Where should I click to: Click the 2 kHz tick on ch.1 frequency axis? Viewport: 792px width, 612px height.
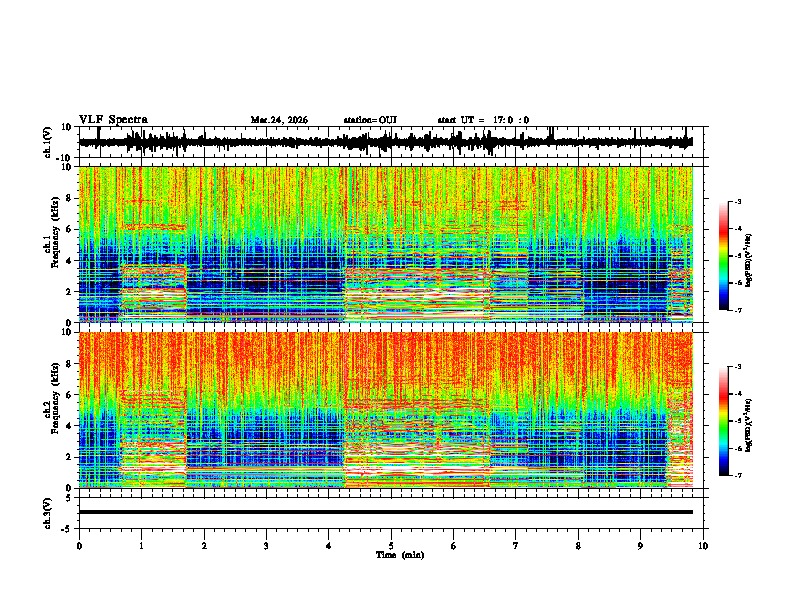70,291
